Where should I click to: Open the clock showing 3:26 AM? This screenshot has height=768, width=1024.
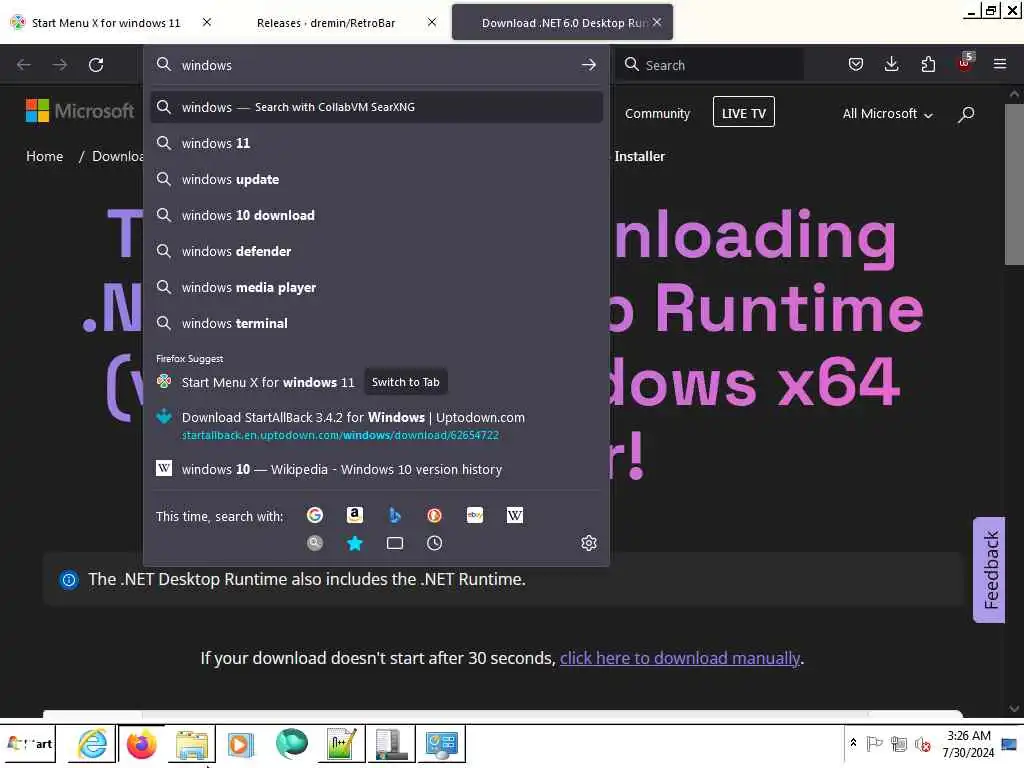[x=968, y=744]
